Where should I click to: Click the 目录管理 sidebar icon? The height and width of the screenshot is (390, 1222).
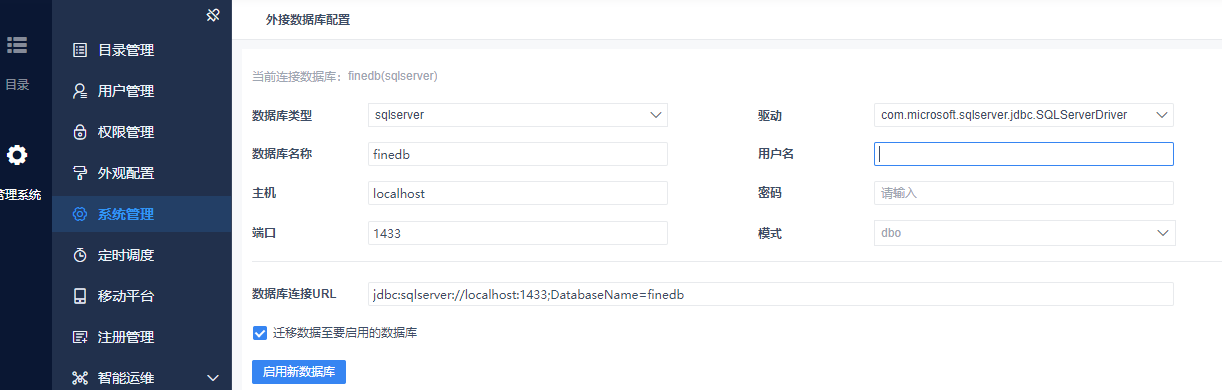tap(80, 50)
